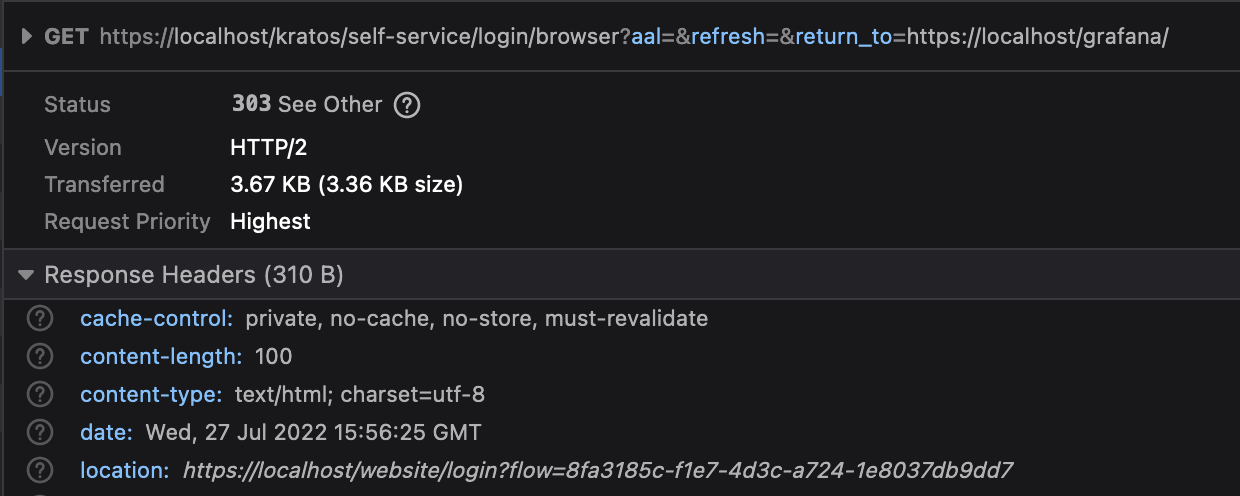Open help icon beside cache-control header
This screenshot has height=496, width=1240.
[39, 319]
